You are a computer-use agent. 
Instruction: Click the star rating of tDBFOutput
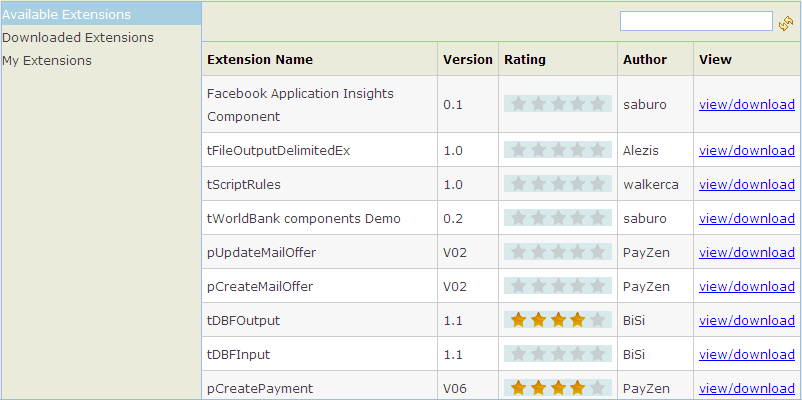point(558,320)
